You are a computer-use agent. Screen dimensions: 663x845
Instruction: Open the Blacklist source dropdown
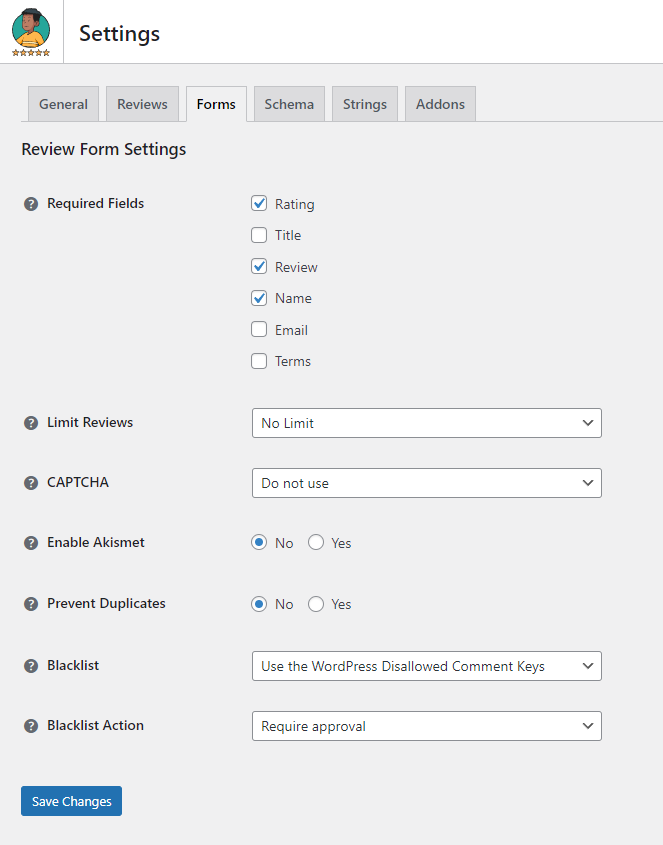pos(426,666)
